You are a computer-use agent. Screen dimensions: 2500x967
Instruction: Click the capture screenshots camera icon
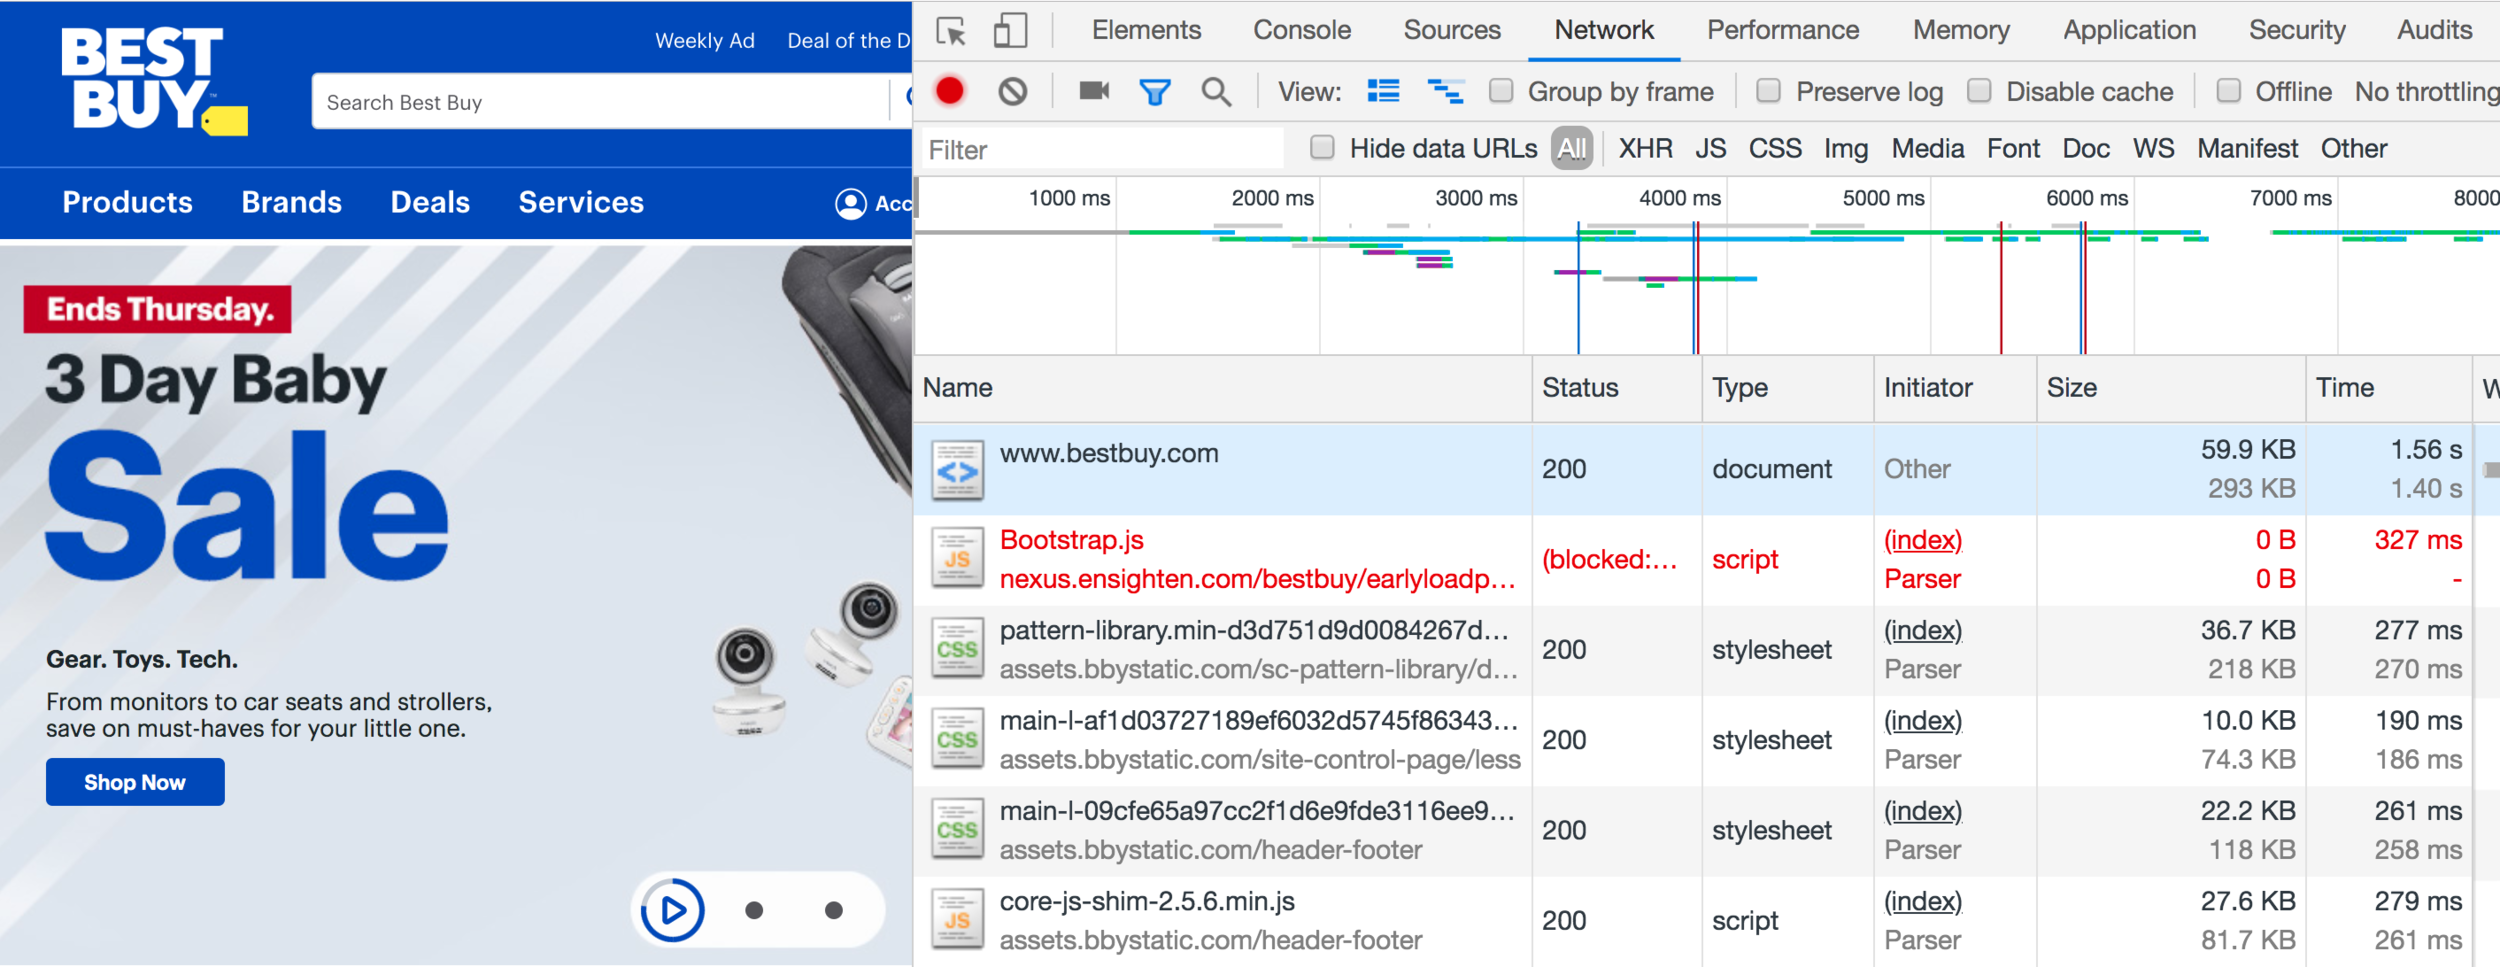tap(1094, 91)
